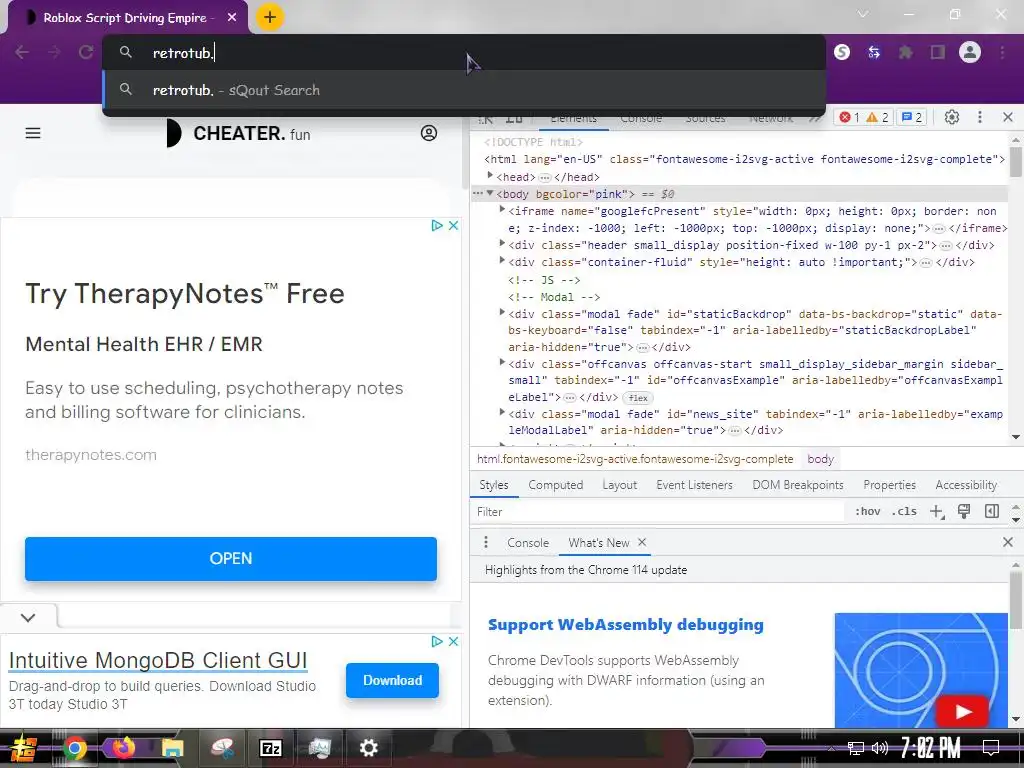This screenshot has width=1024, height=768.
Task: Click the OPEN button on TherapyNotes ad
Action: point(231,558)
